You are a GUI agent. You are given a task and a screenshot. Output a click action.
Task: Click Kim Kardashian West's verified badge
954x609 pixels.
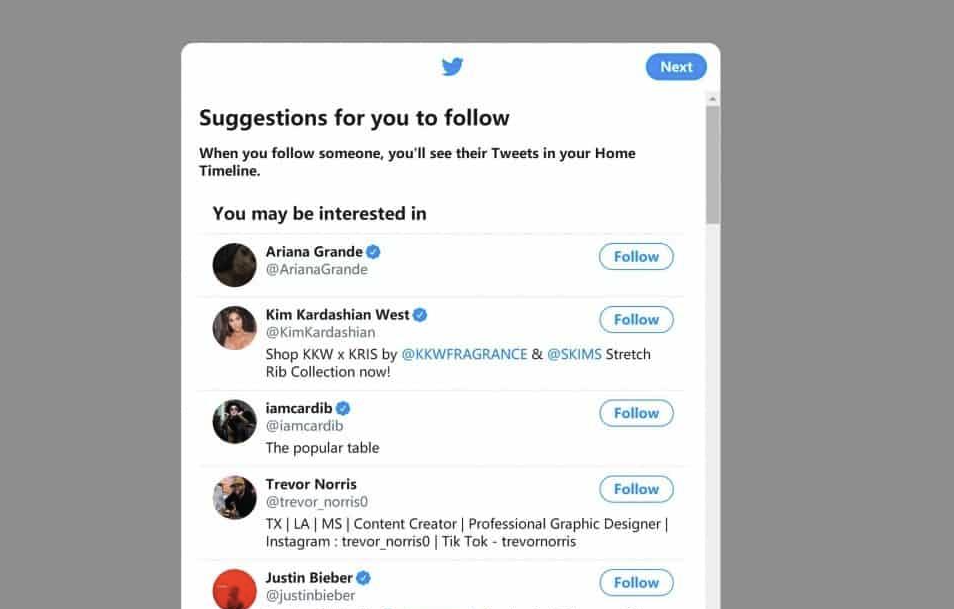[420, 315]
